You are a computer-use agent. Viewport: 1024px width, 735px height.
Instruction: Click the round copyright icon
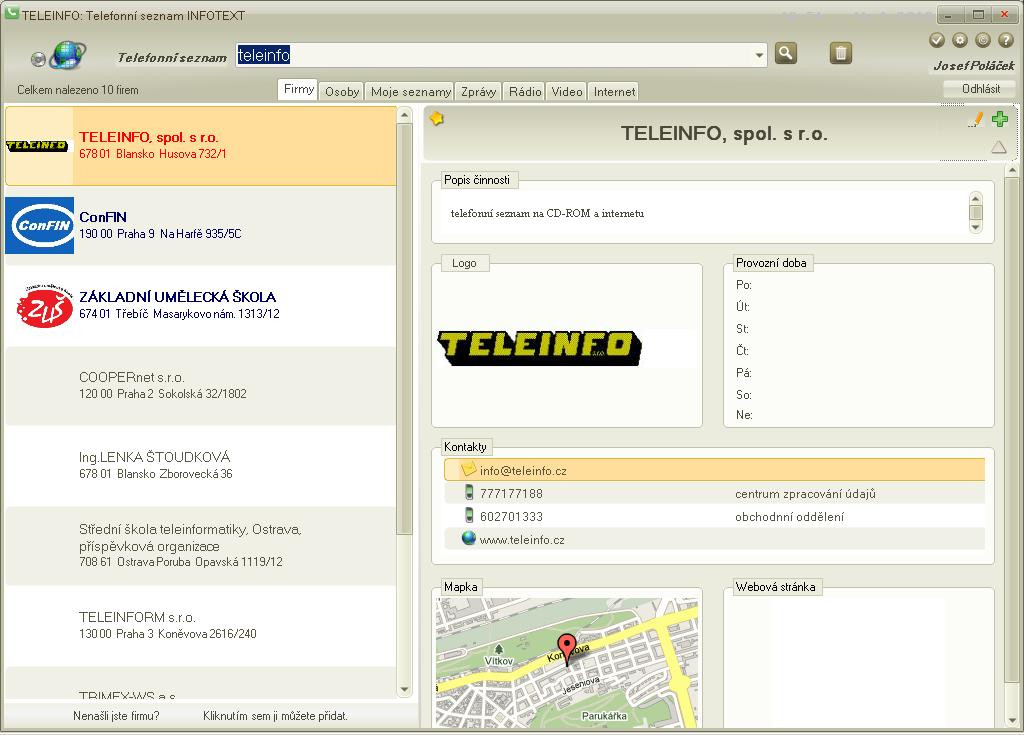click(x=982, y=41)
